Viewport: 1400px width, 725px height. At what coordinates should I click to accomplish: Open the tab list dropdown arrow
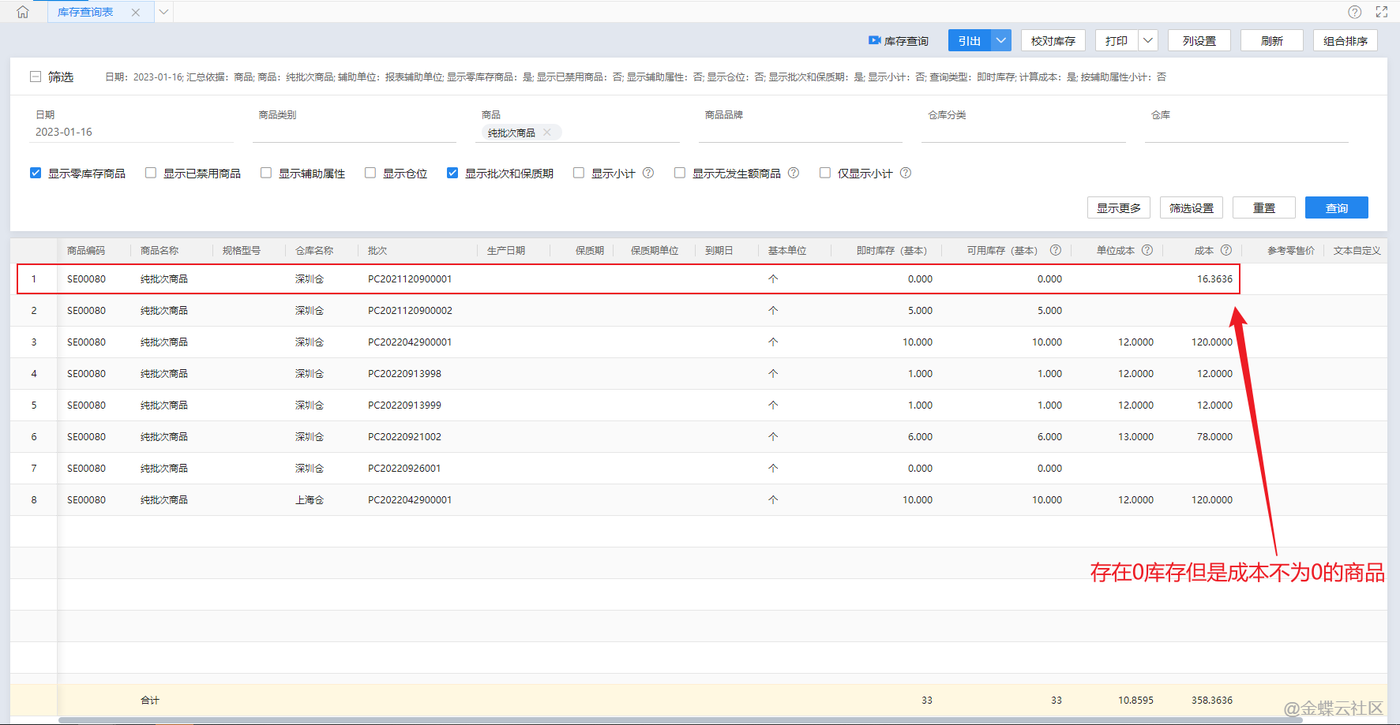(x=164, y=12)
